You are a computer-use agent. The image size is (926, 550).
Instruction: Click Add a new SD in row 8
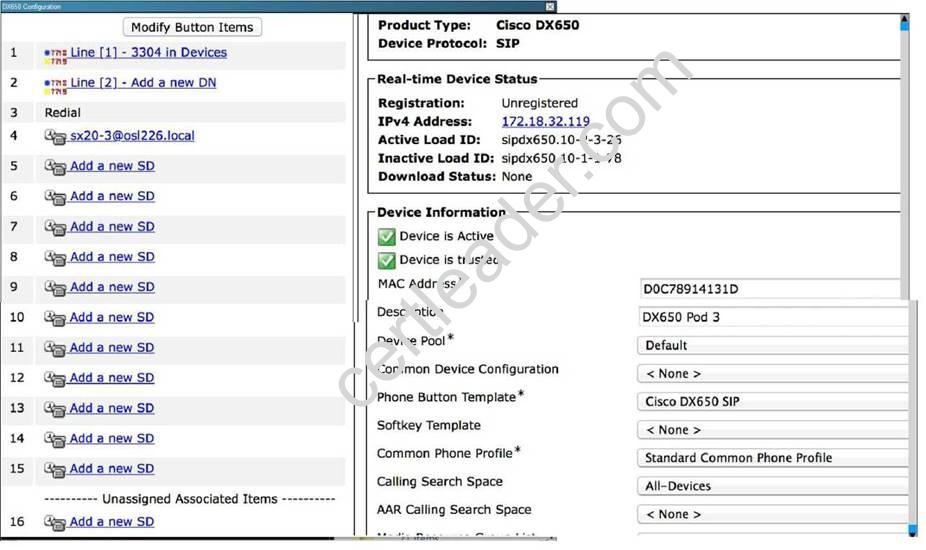(112, 256)
